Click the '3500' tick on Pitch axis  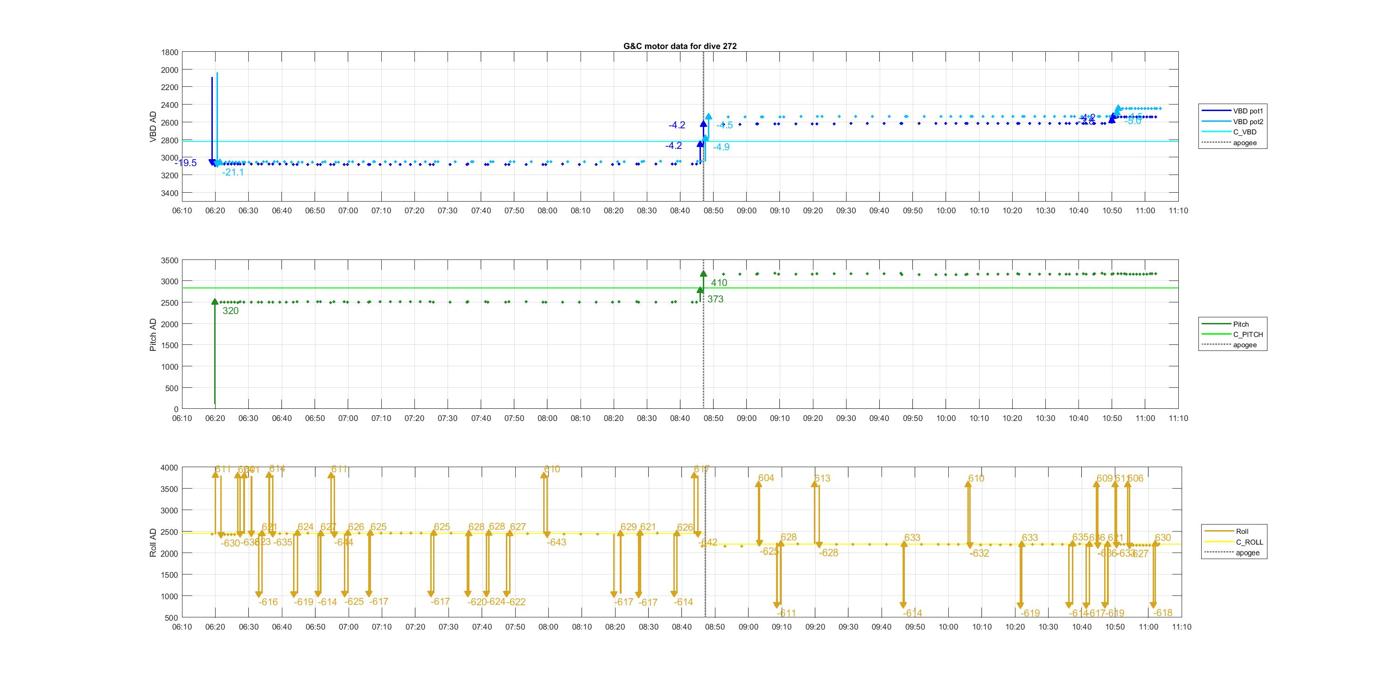170,260
